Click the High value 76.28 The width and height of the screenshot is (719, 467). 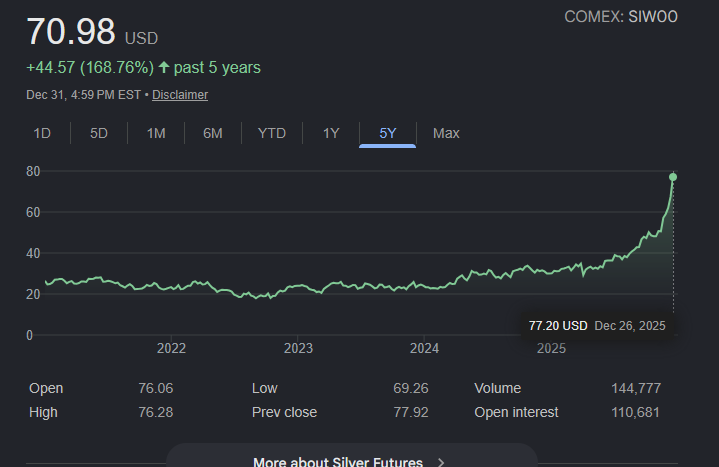(x=156, y=412)
